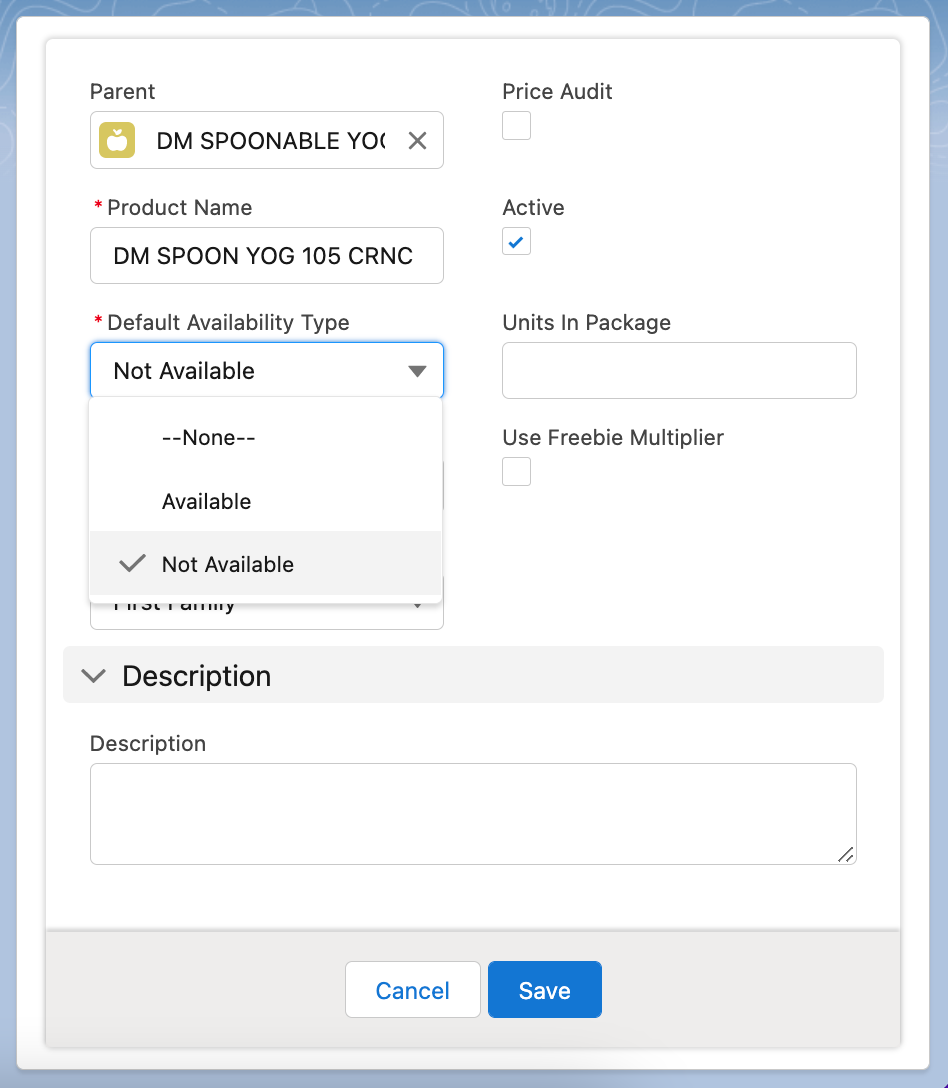The width and height of the screenshot is (948, 1088).
Task: Click into the Units In Package field
Action: pos(678,371)
